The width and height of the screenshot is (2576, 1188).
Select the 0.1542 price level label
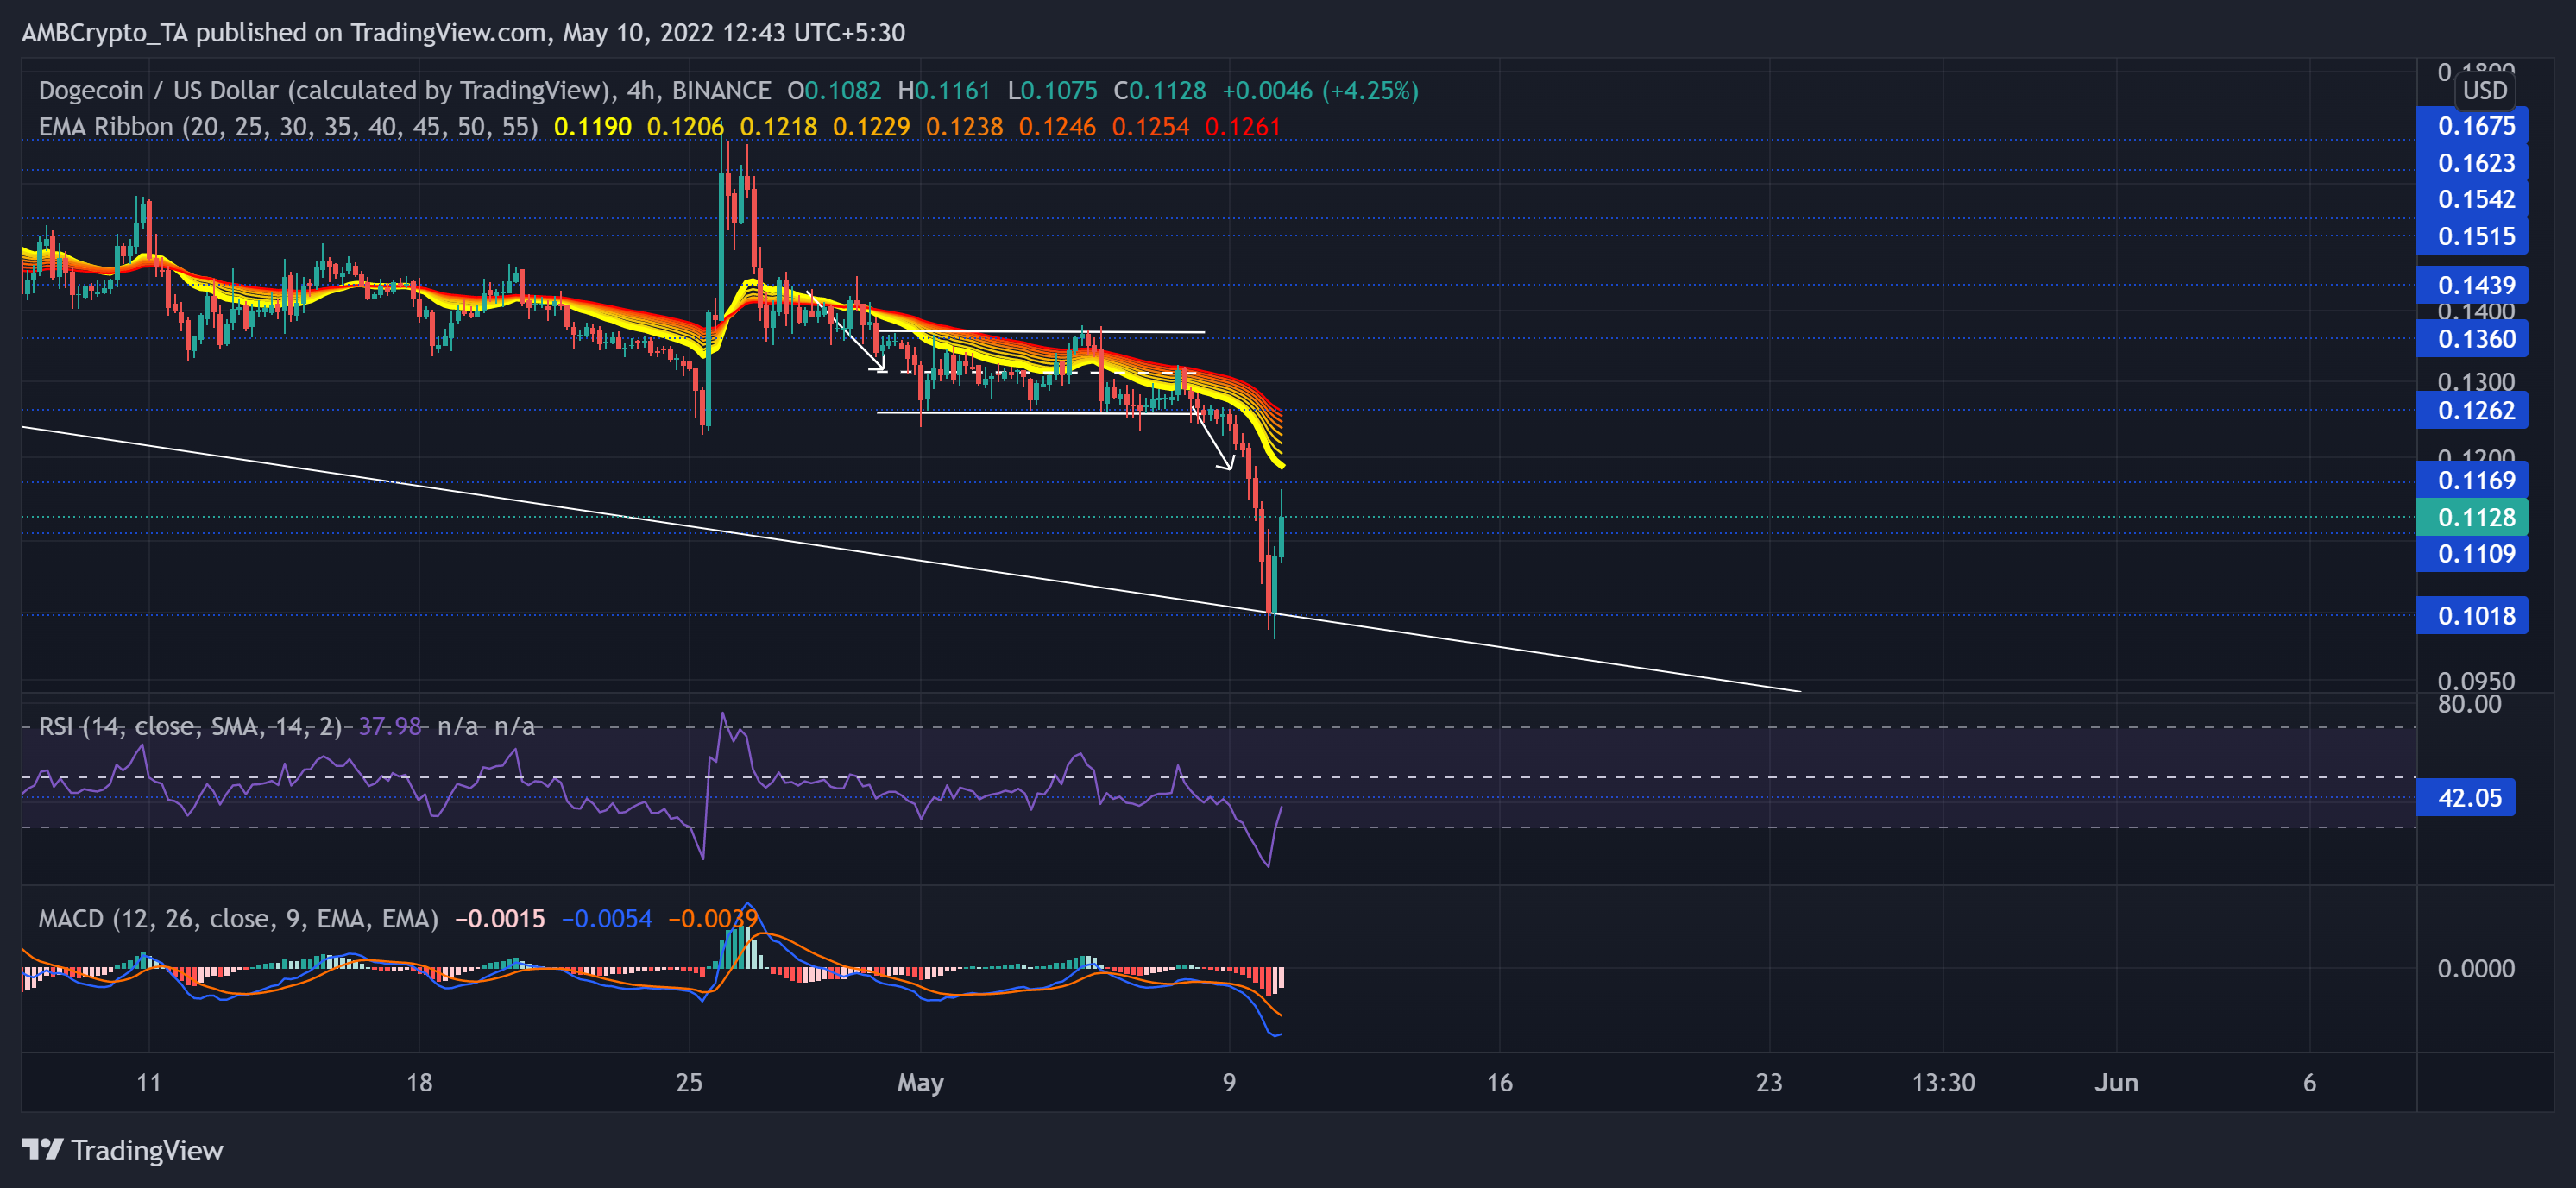2472,199
